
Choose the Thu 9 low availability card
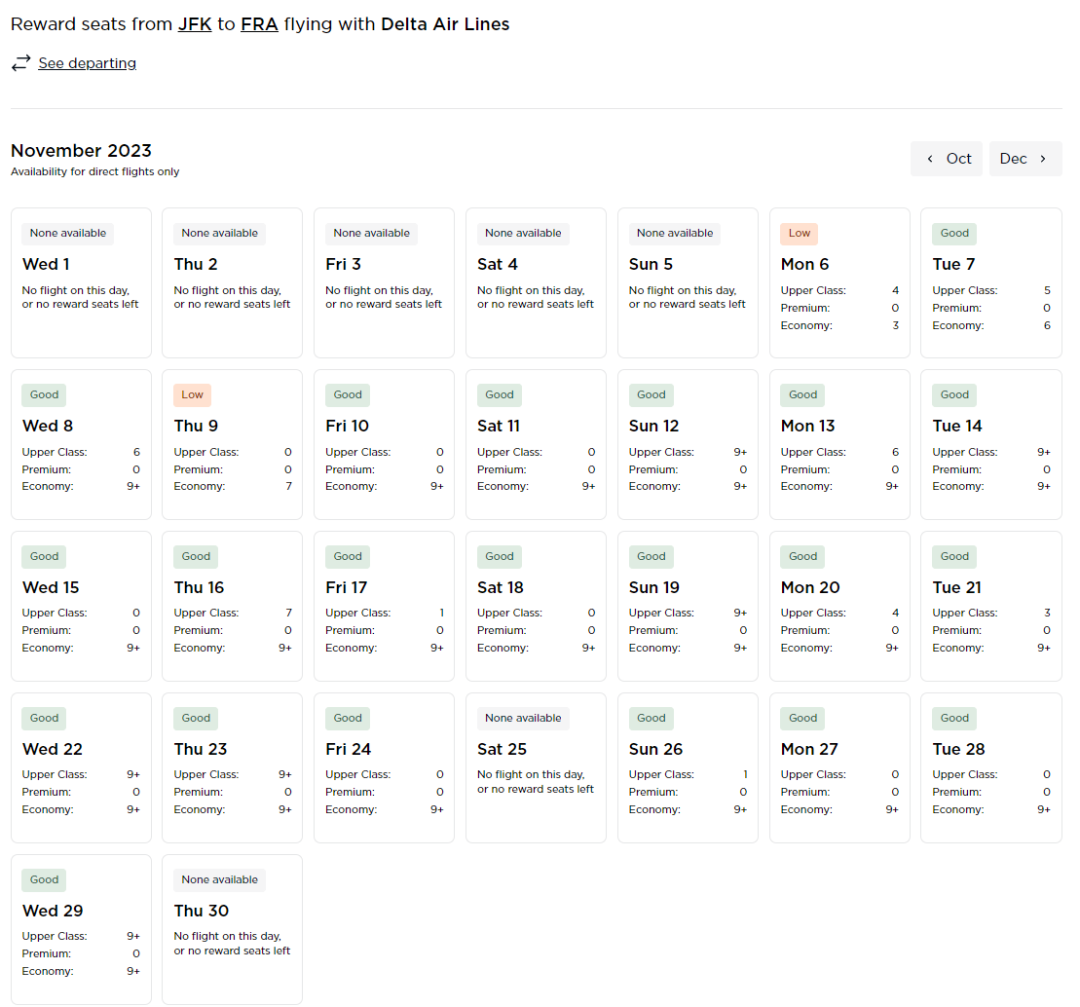[232, 444]
